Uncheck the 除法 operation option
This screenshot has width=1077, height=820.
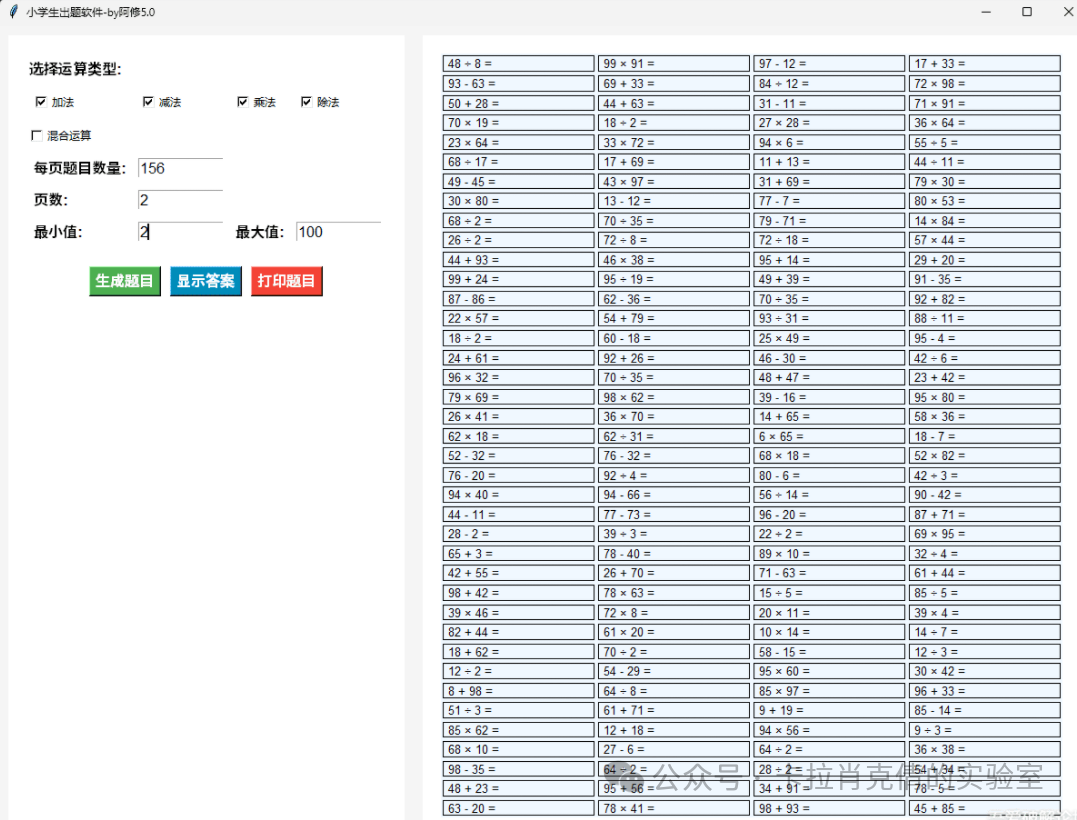pyautogui.click(x=306, y=101)
